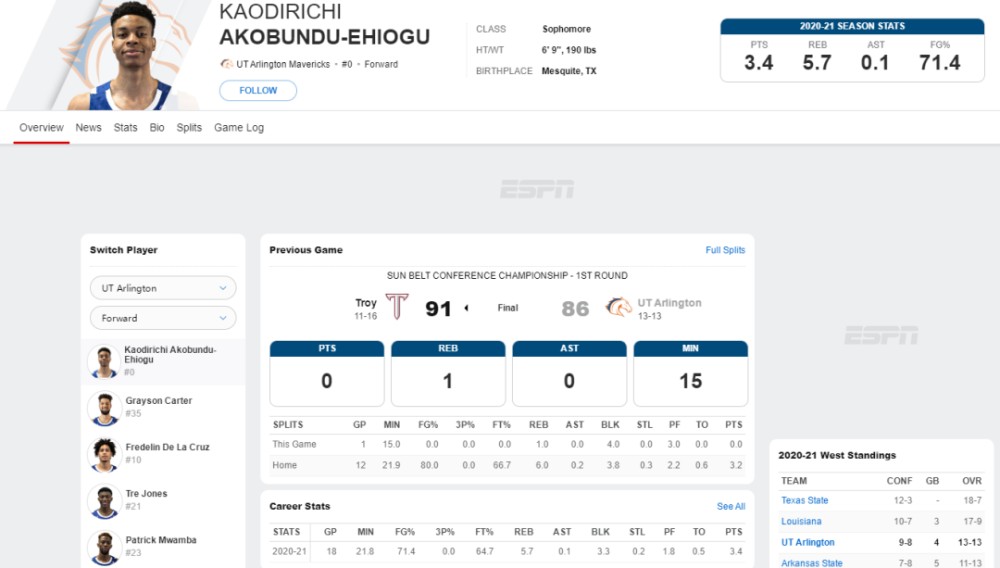This screenshot has height=568, width=1000.
Task: Click See All career stats link
Action: coord(731,506)
